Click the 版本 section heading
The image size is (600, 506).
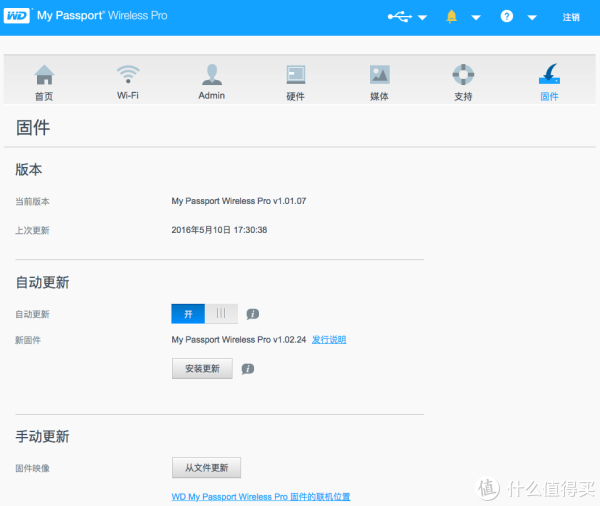[x=29, y=169]
